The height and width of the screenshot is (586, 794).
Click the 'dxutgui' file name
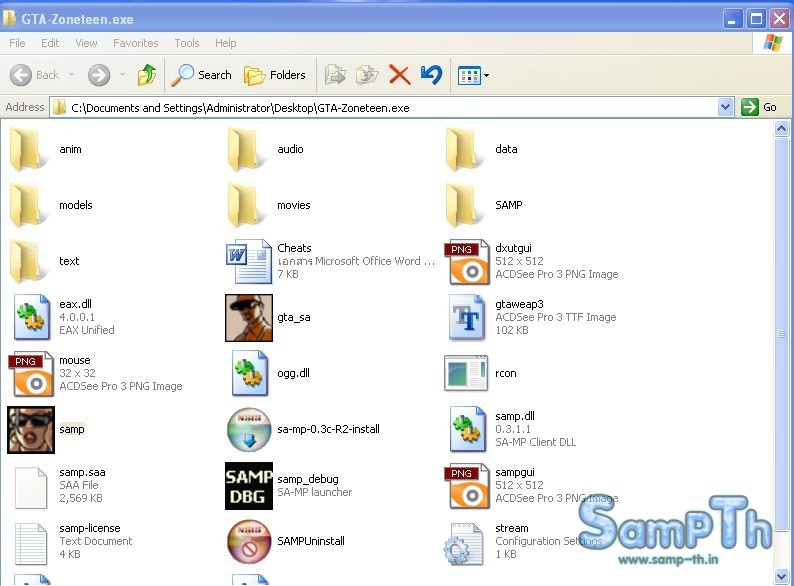(513, 248)
